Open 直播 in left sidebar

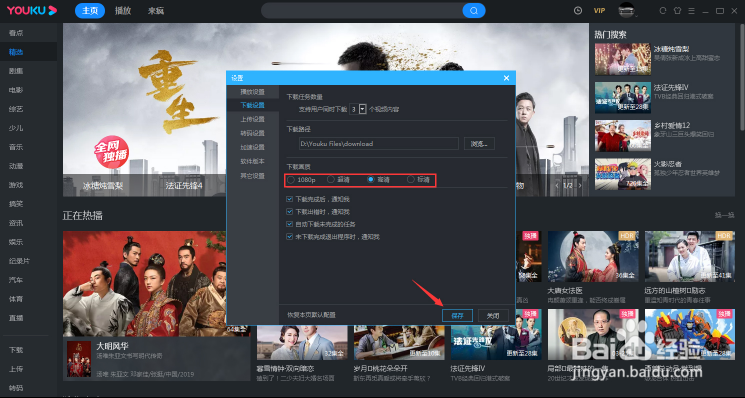click(16, 318)
